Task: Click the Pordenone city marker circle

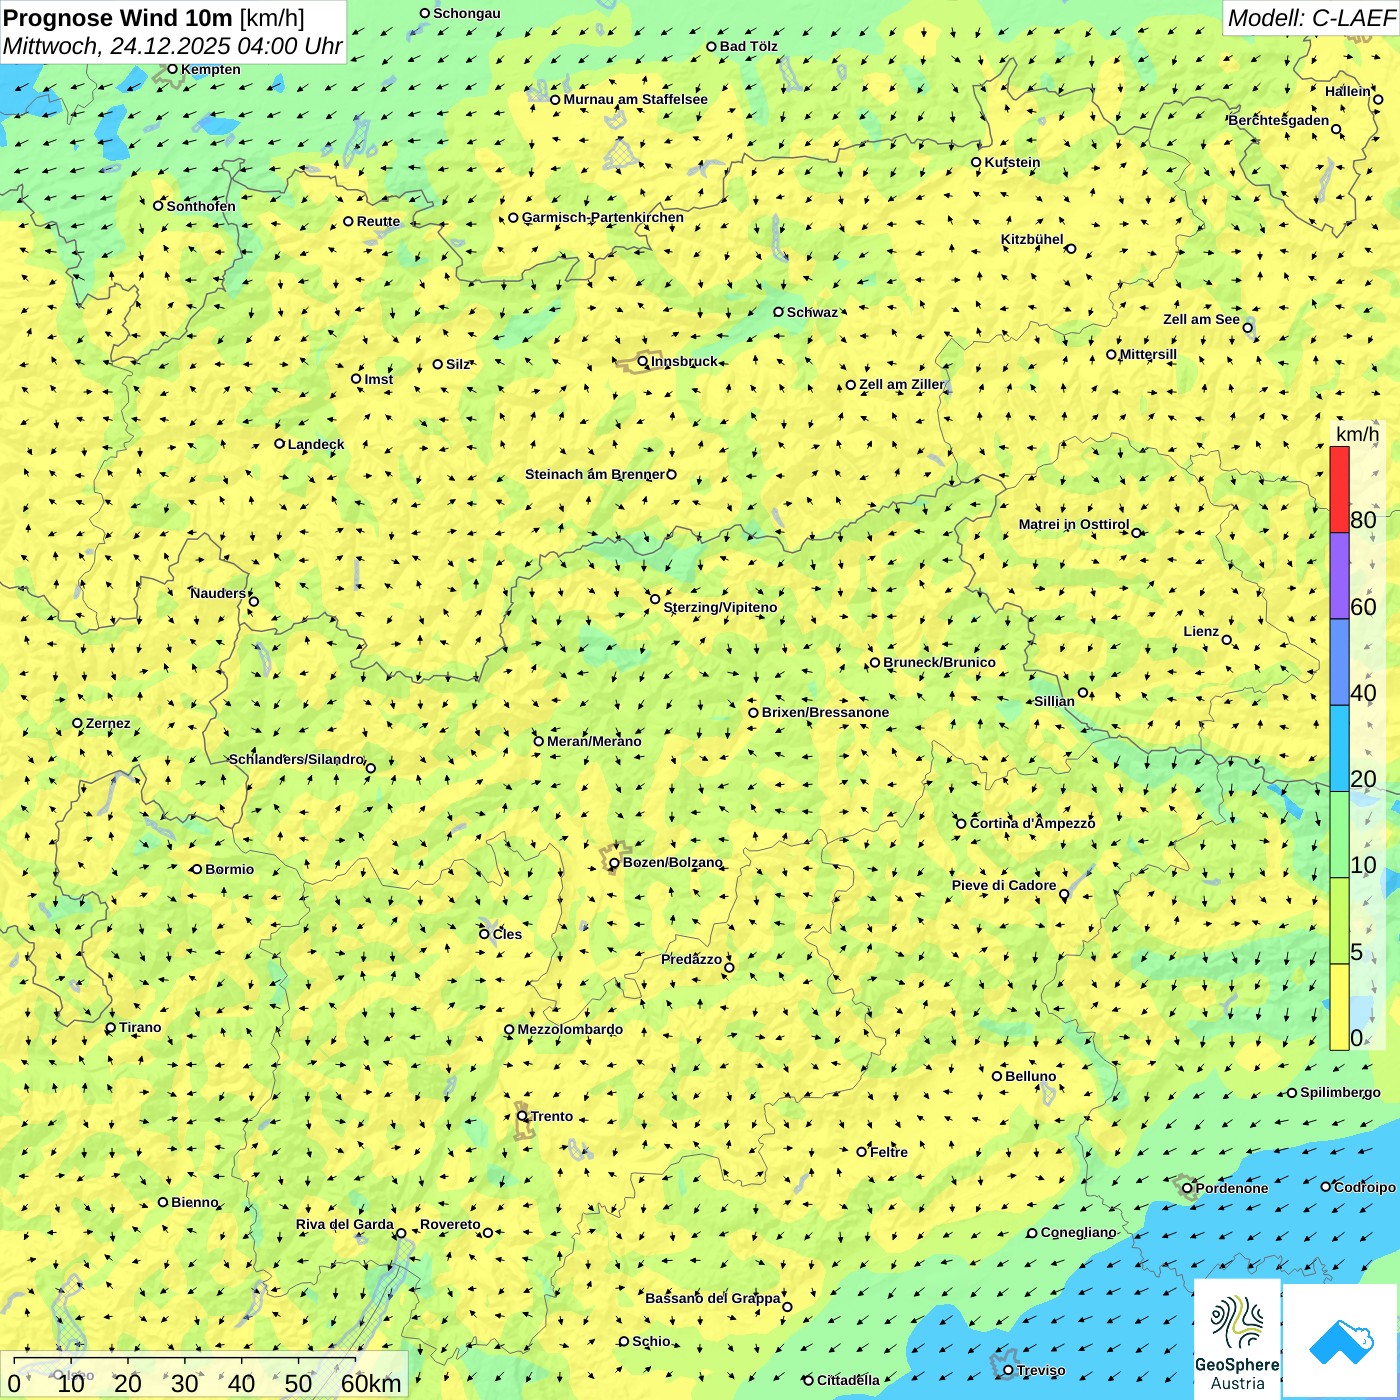Action: coord(1188,1188)
